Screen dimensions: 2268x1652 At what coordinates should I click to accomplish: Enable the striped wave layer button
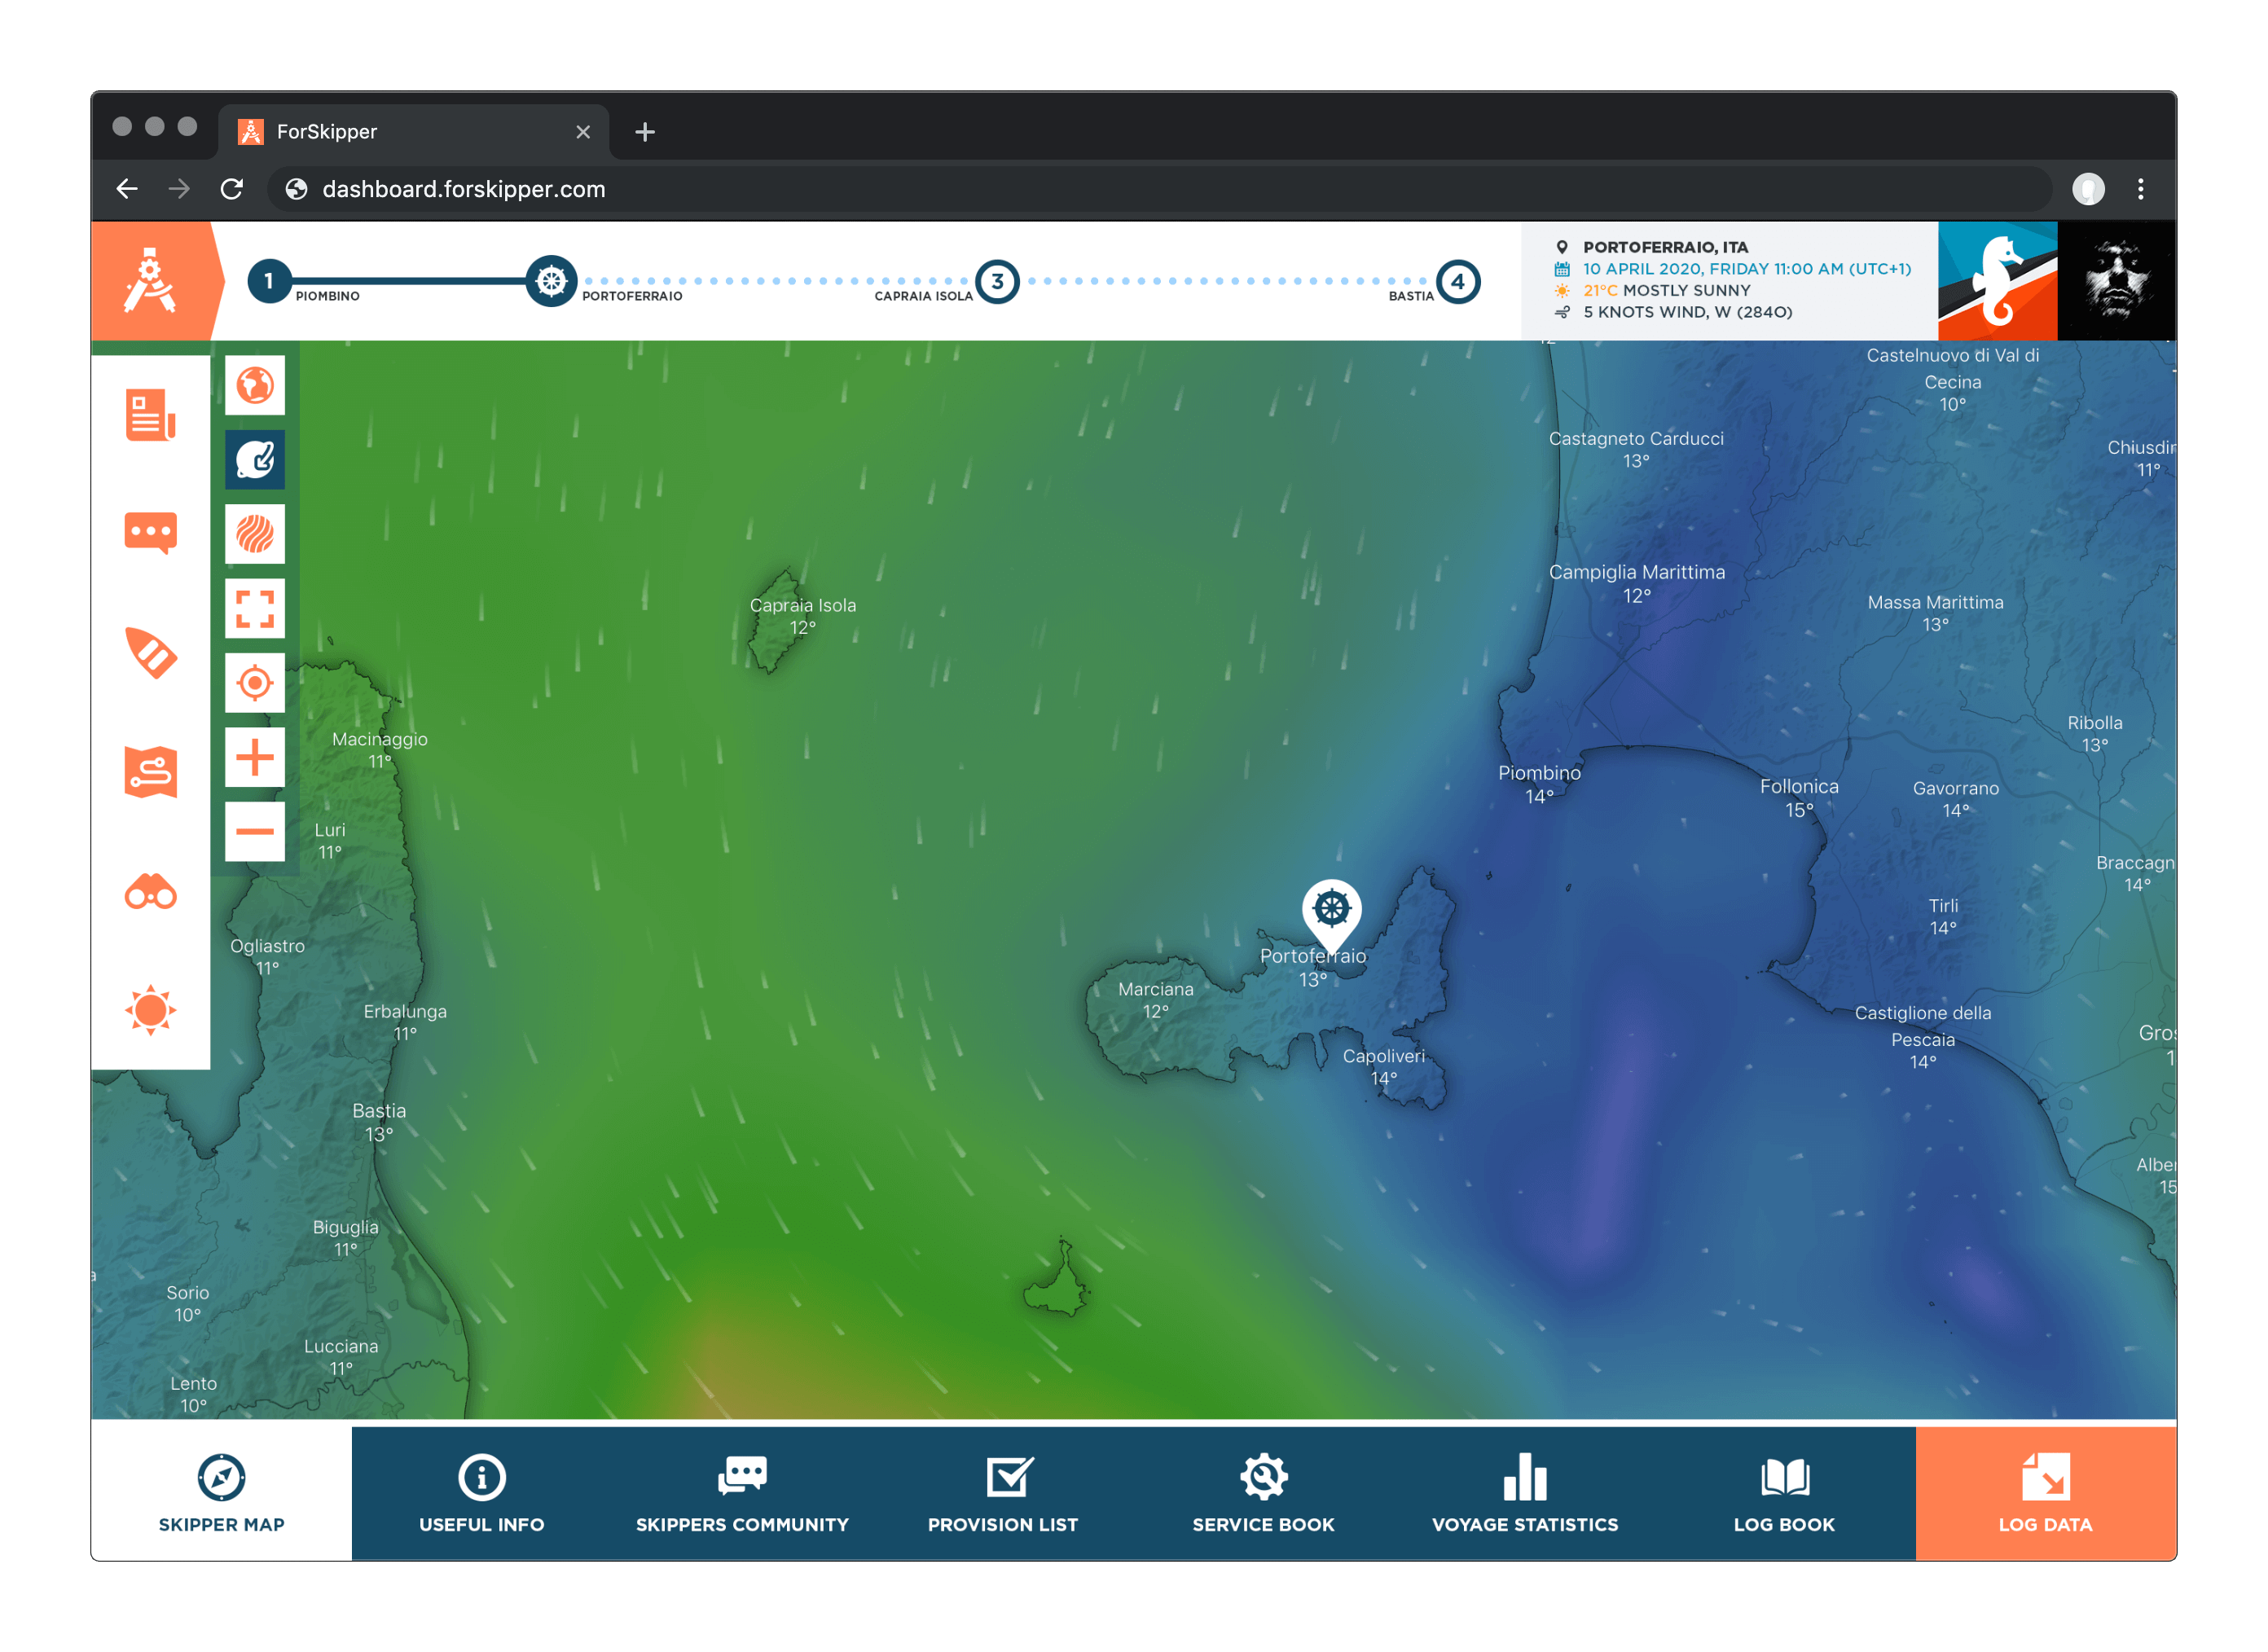tap(255, 534)
